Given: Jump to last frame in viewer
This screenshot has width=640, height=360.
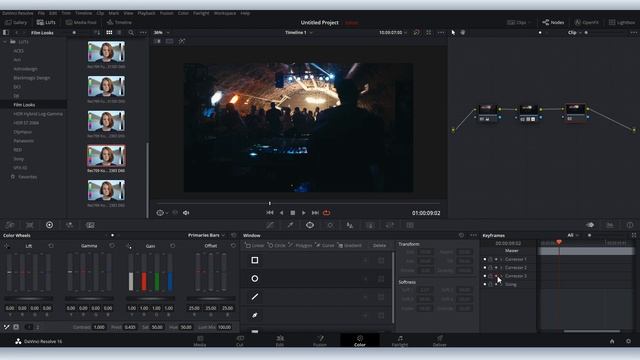Looking at the screenshot, I should coord(315,213).
